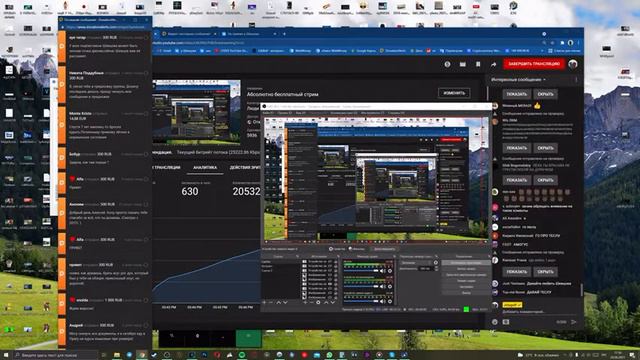Click the Windows taskbar search box
The height and width of the screenshot is (360, 640).
[x=56, y=355]
